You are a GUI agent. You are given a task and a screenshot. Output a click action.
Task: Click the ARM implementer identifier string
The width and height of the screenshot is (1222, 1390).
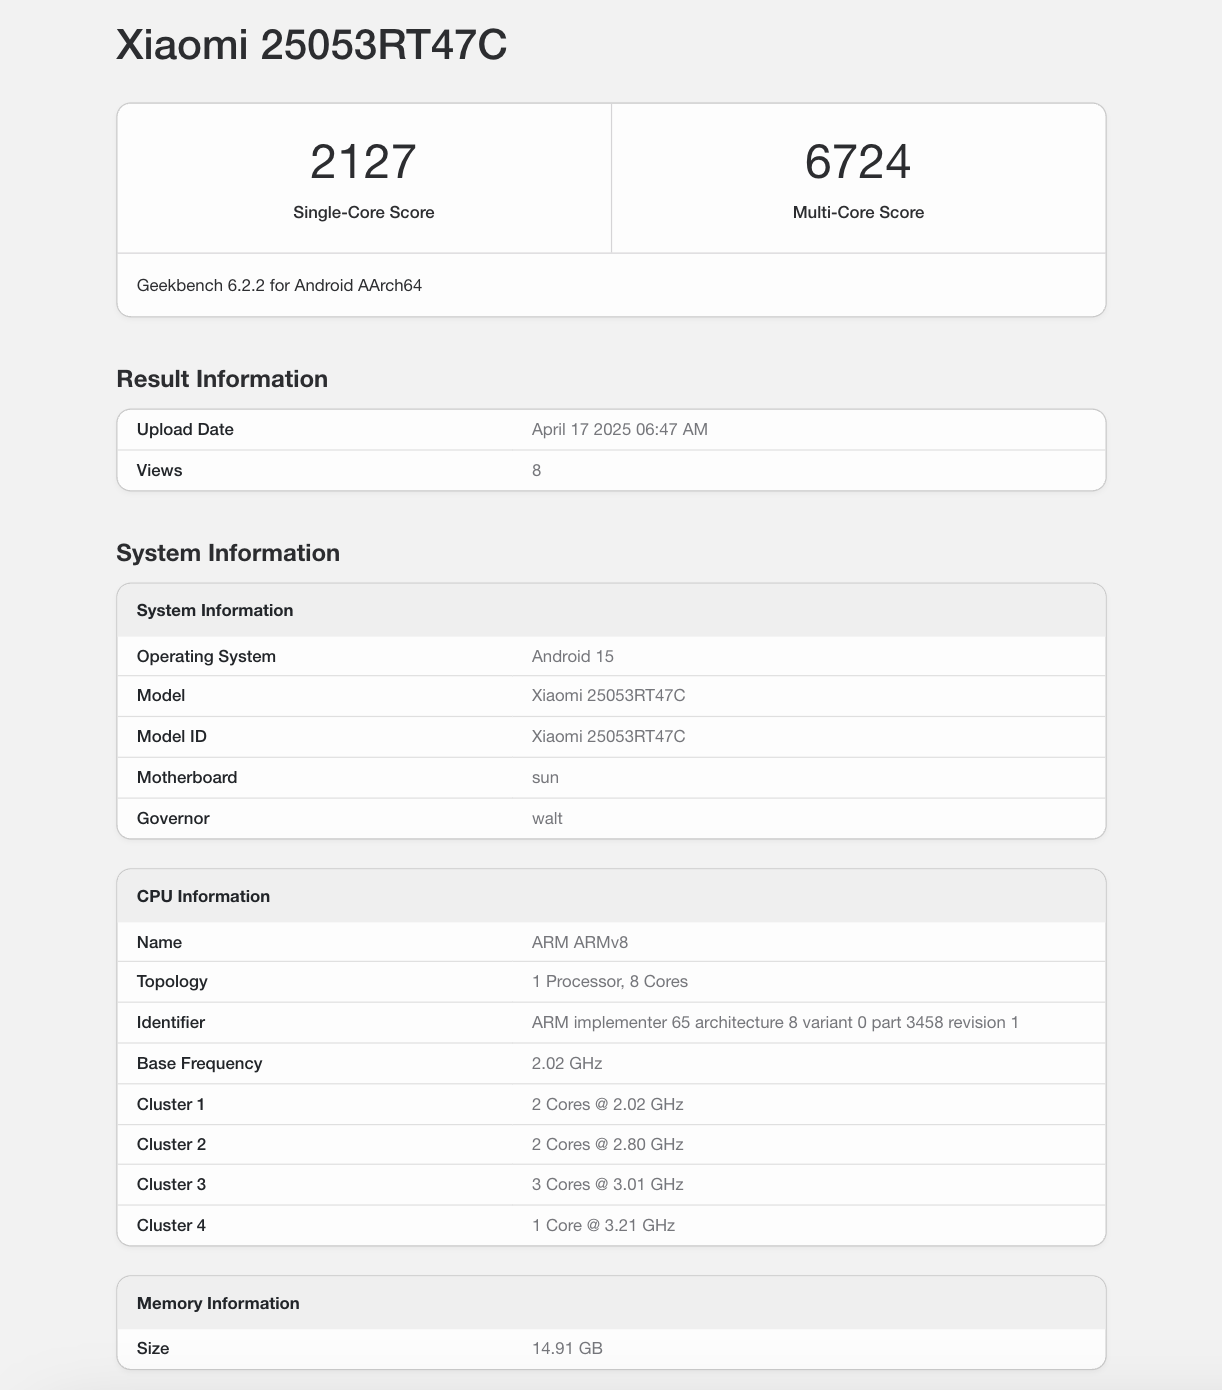pyautogui.click(x=774, y=1022)
